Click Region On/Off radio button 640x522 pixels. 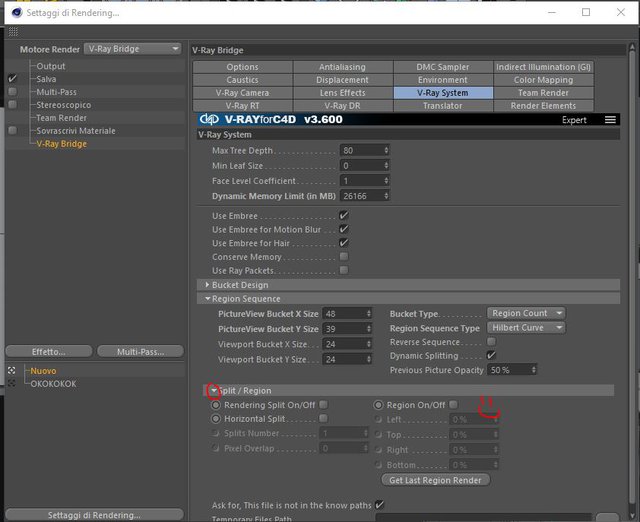click(378, 405)
